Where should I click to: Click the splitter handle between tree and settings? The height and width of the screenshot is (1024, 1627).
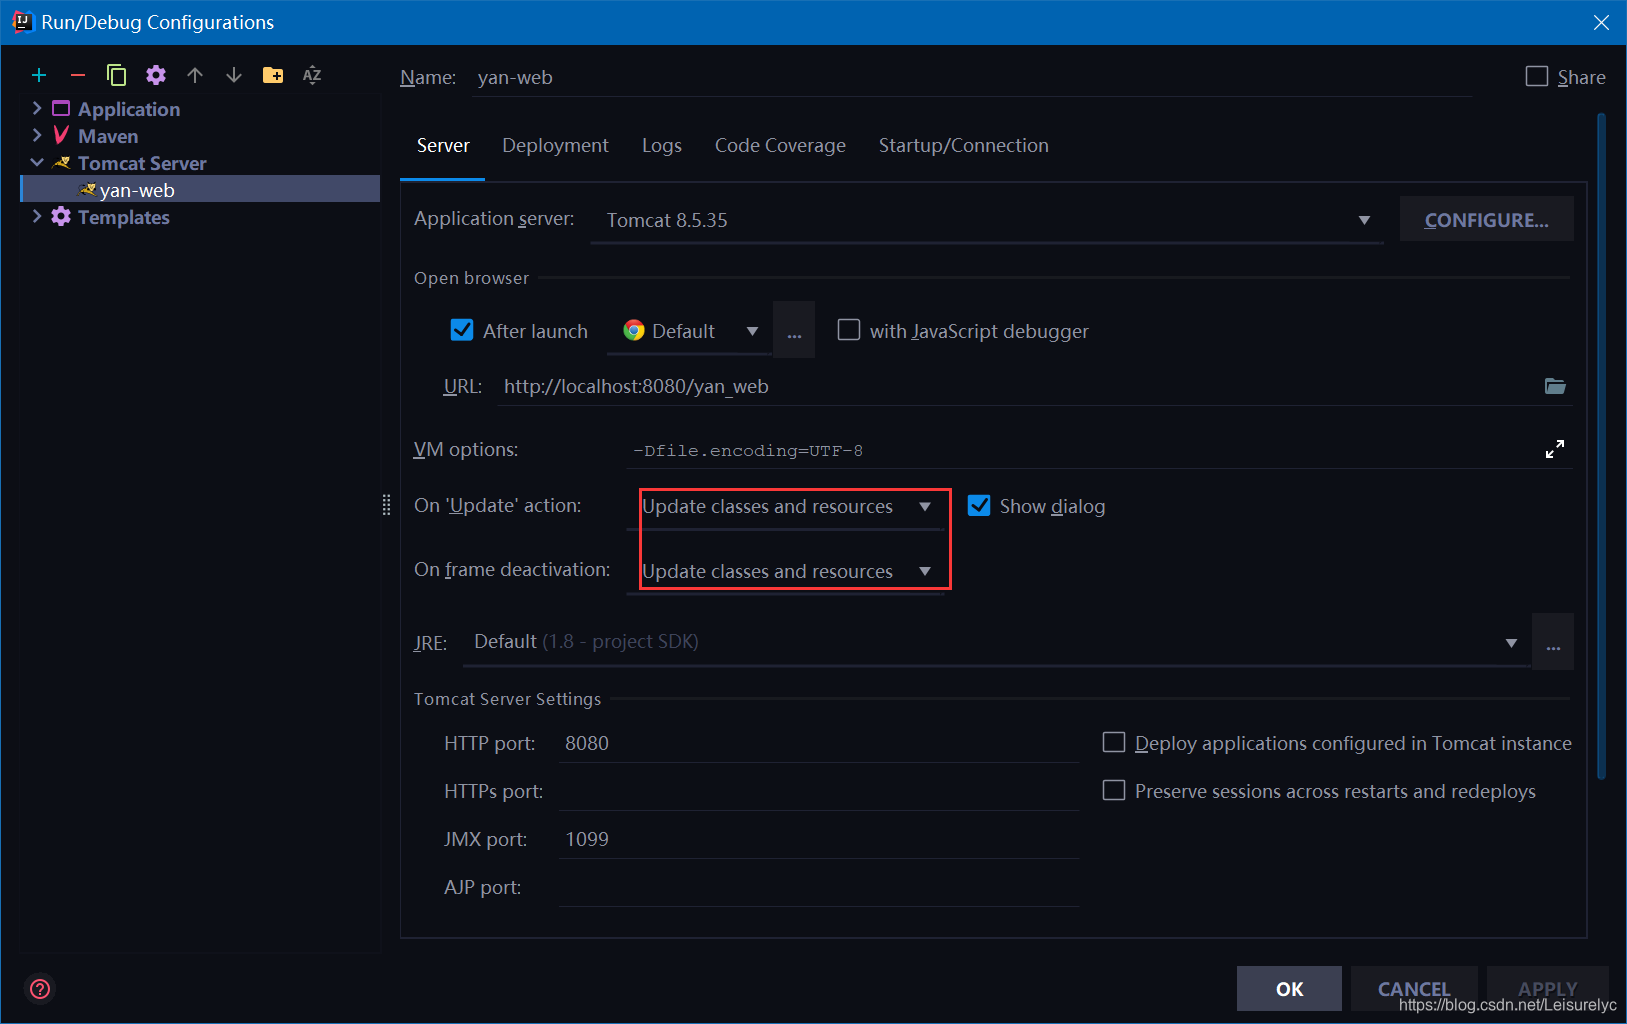click(386, 505)
